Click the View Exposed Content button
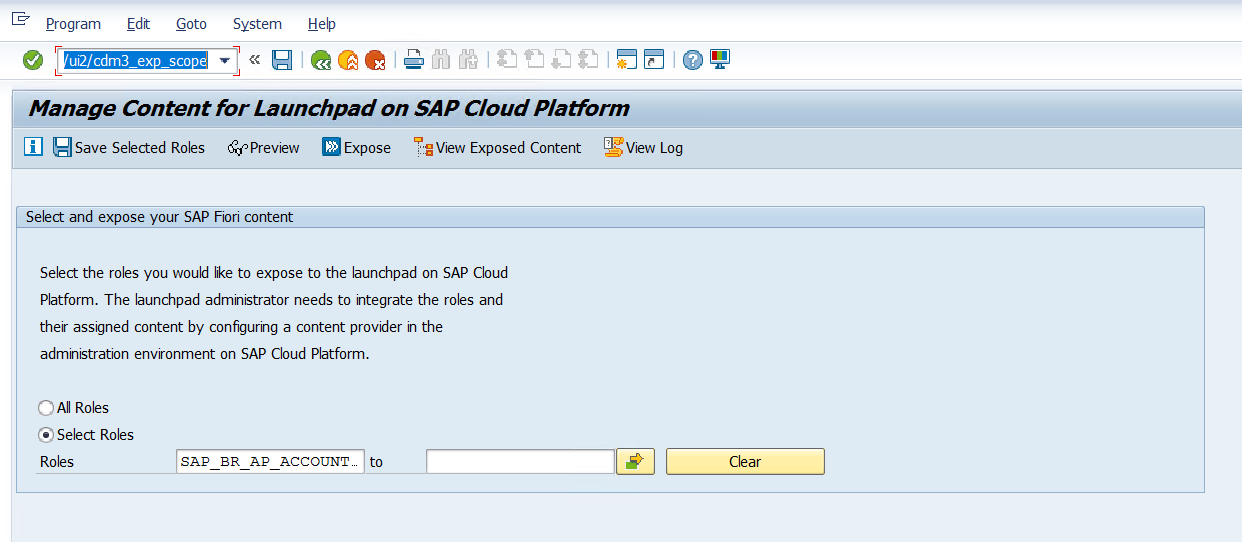 [x=497, y=148]
